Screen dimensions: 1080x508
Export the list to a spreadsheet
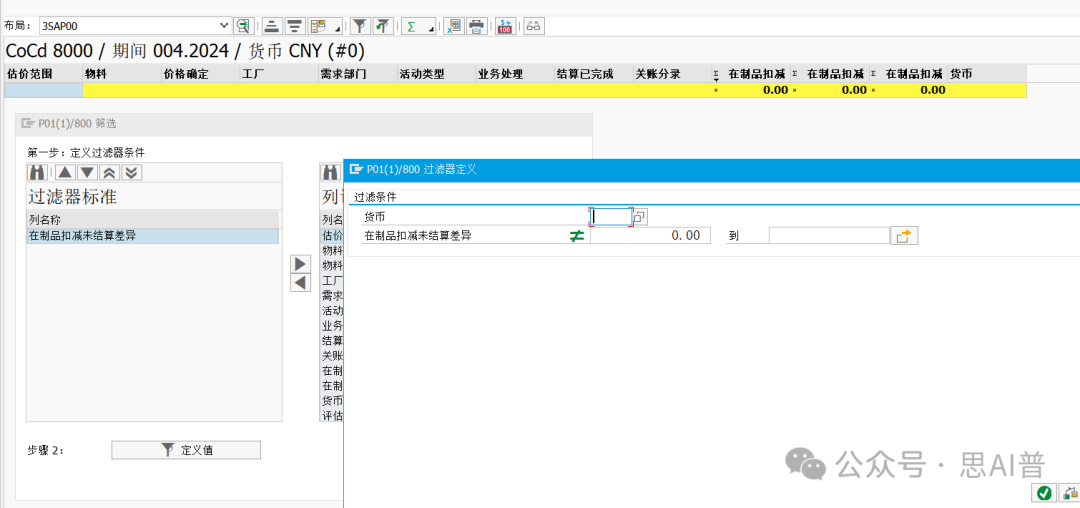tap(454, 26)
